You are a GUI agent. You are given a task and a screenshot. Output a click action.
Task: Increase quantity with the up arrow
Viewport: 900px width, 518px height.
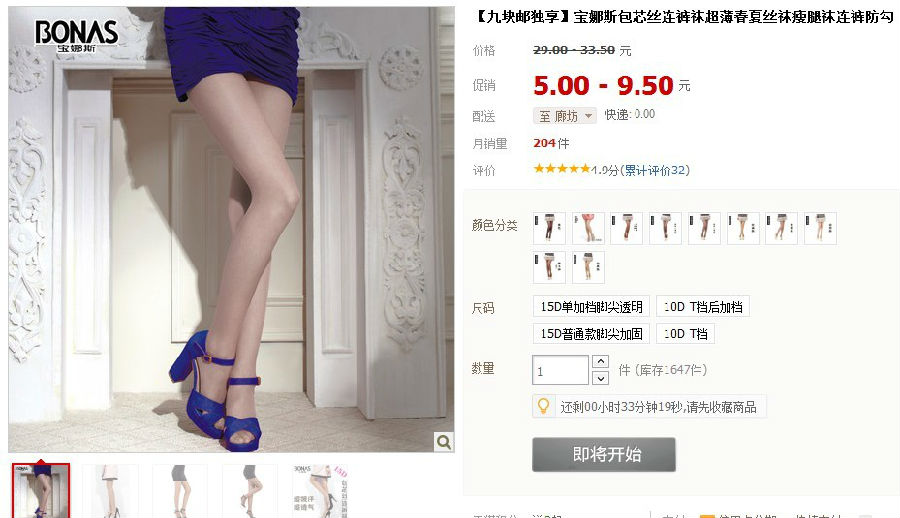600,361
